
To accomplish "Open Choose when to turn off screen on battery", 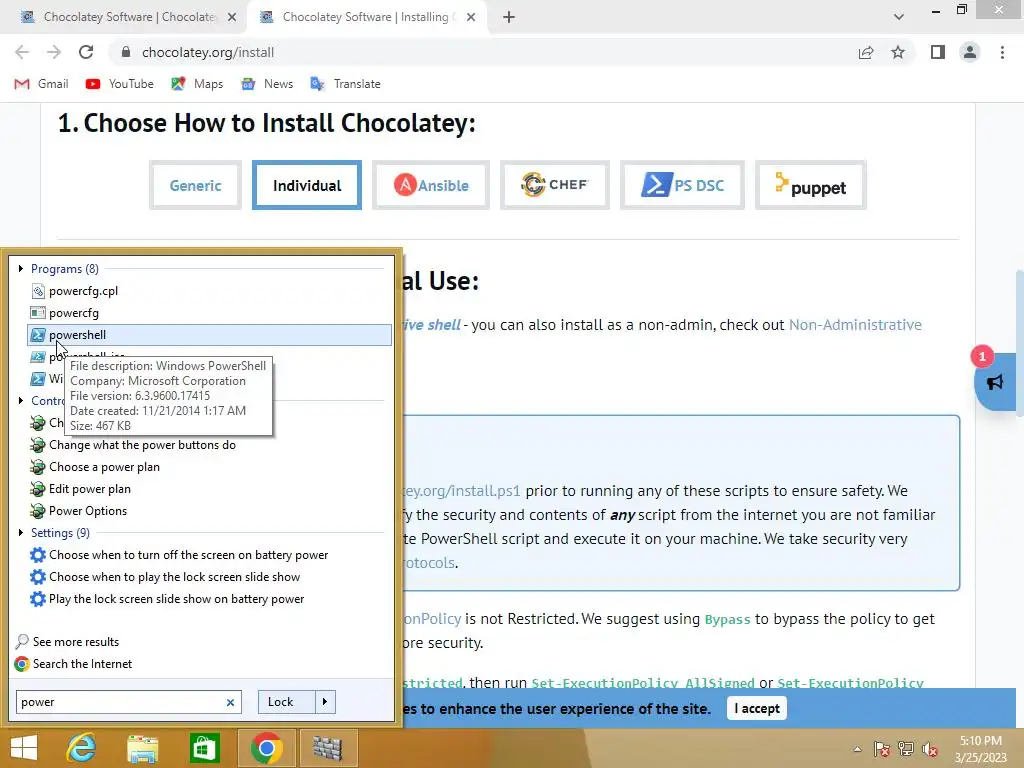I will 189,554.
